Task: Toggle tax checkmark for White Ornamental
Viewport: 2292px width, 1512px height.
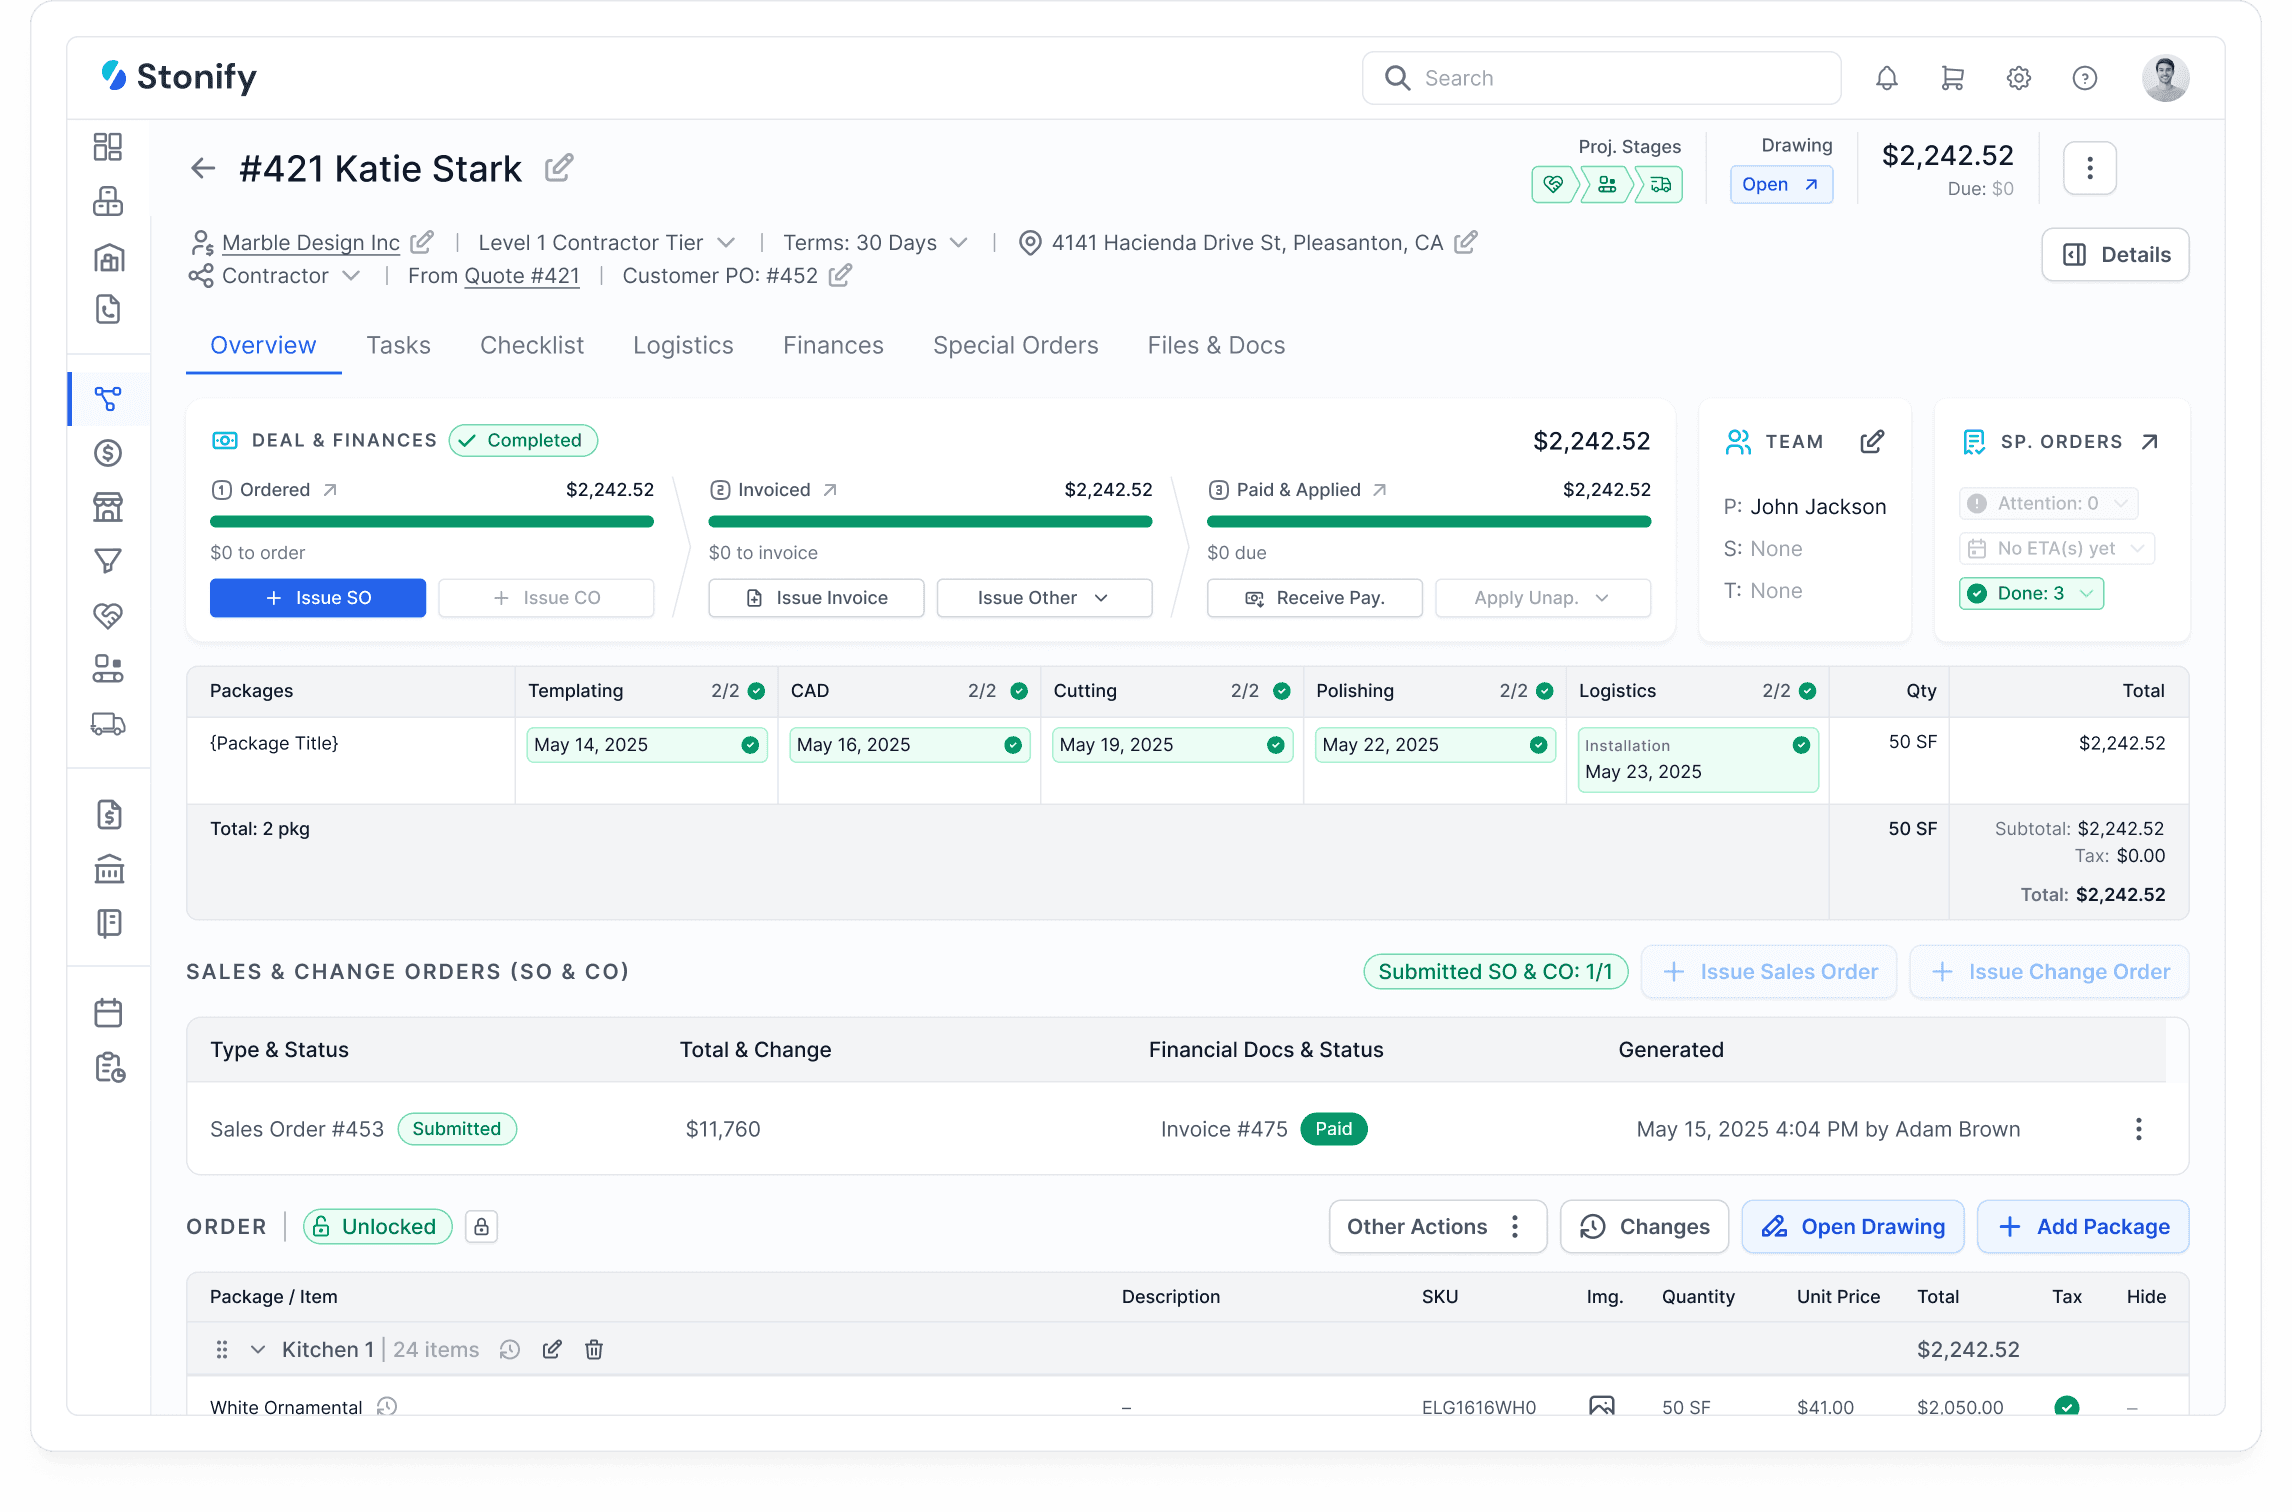Action: point(2066,1406)
